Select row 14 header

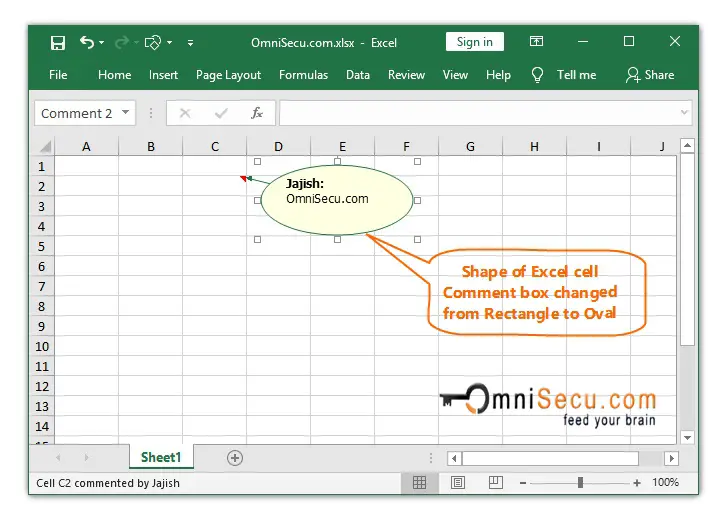[x=42, y=426]
